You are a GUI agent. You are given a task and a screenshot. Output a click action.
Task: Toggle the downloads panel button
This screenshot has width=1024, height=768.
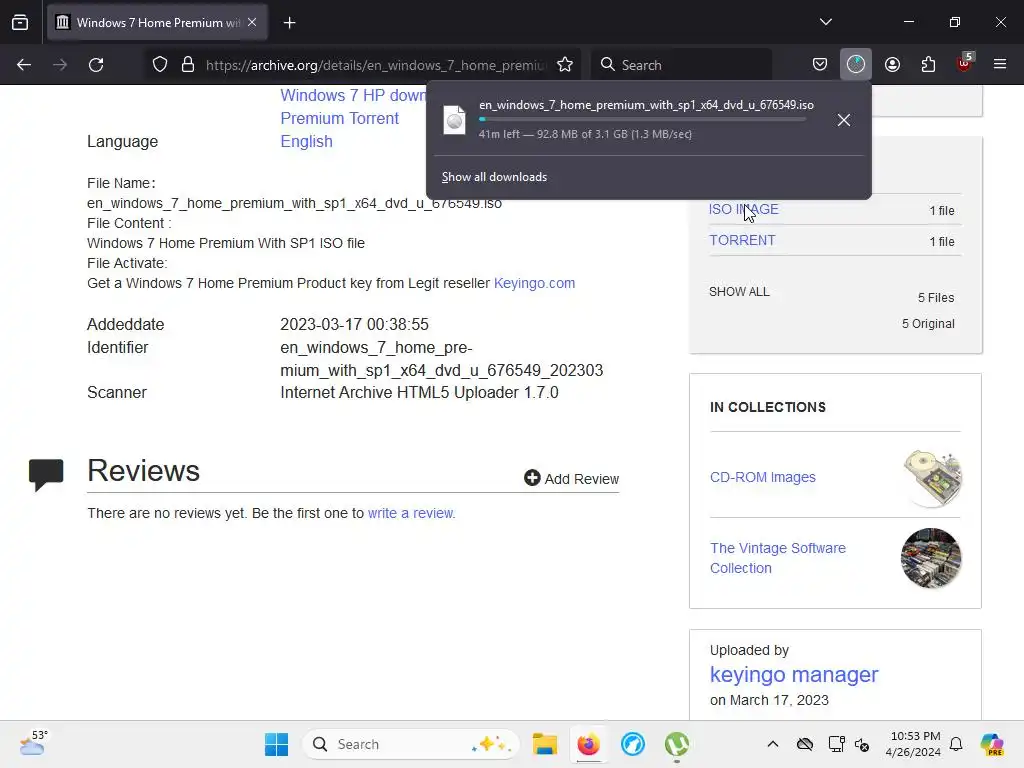point(856,65)
